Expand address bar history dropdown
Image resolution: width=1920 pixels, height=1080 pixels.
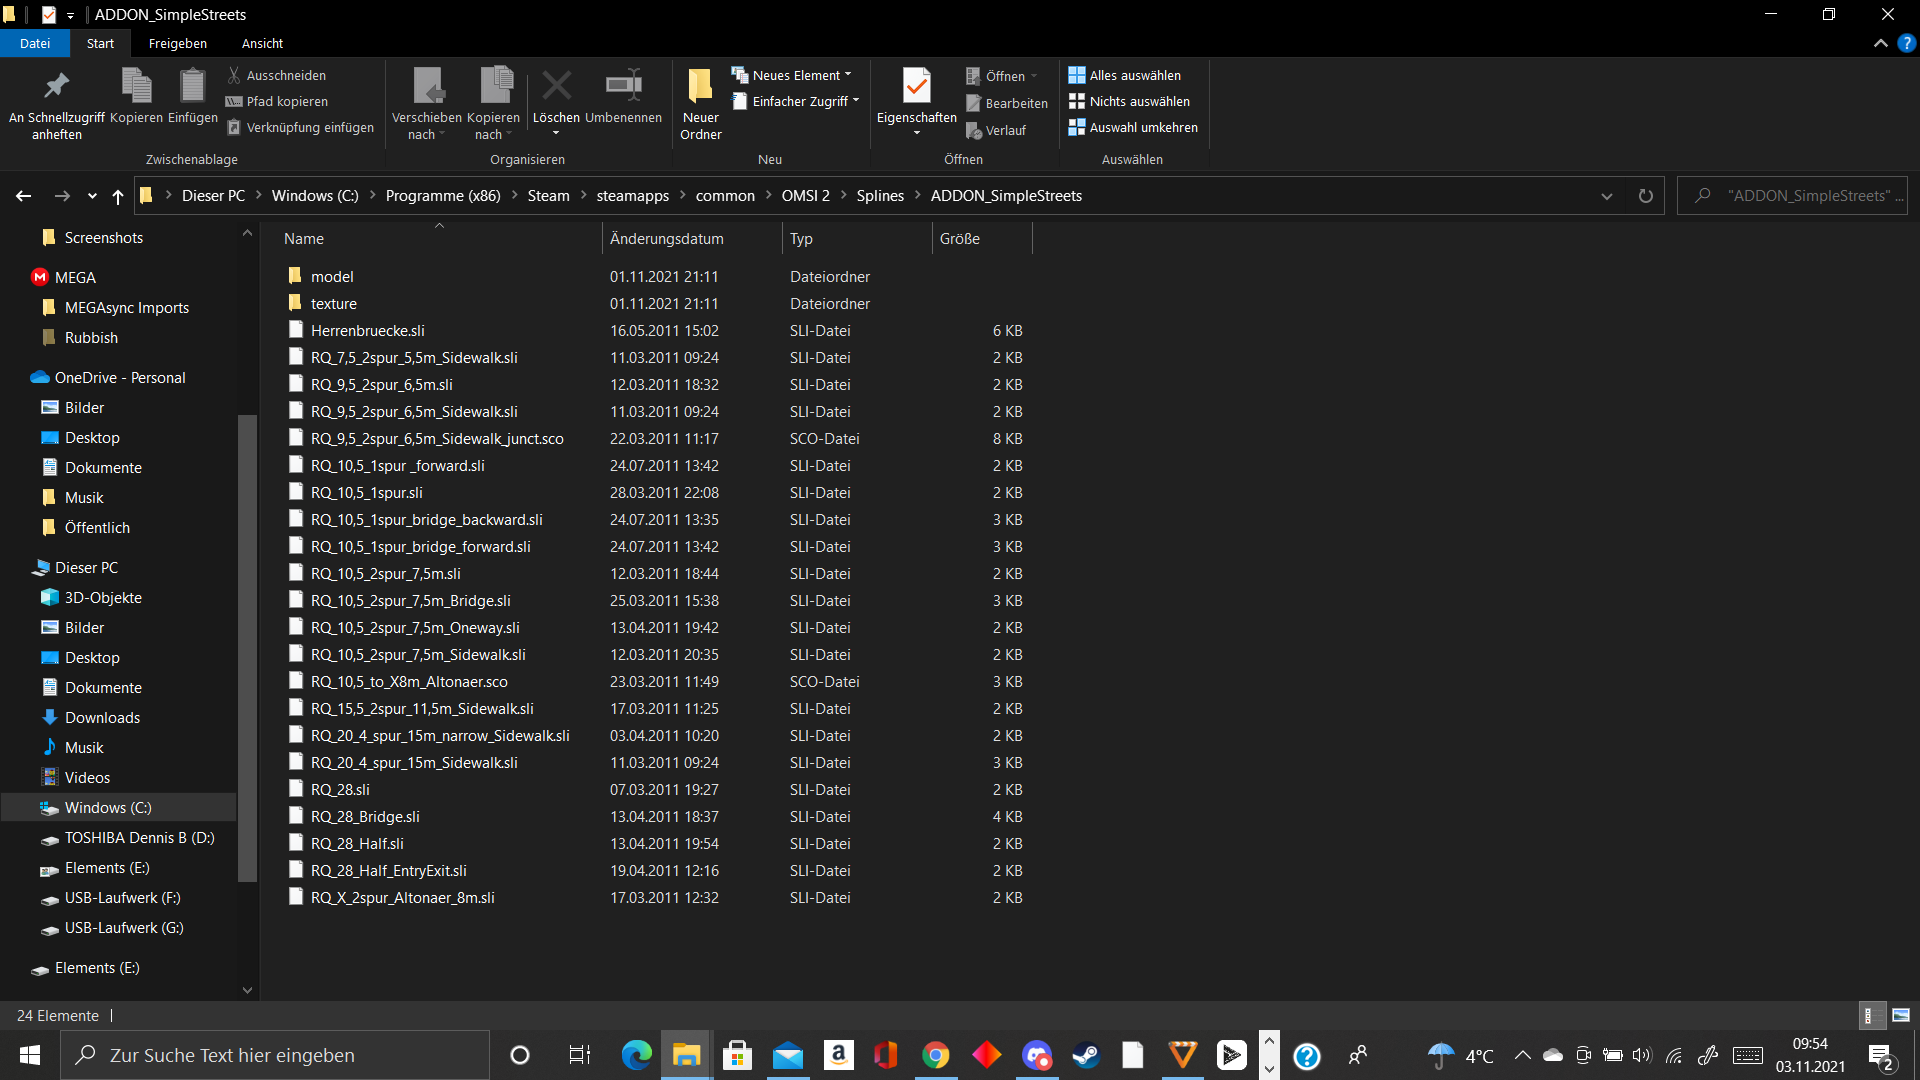tap(1607, 196)
